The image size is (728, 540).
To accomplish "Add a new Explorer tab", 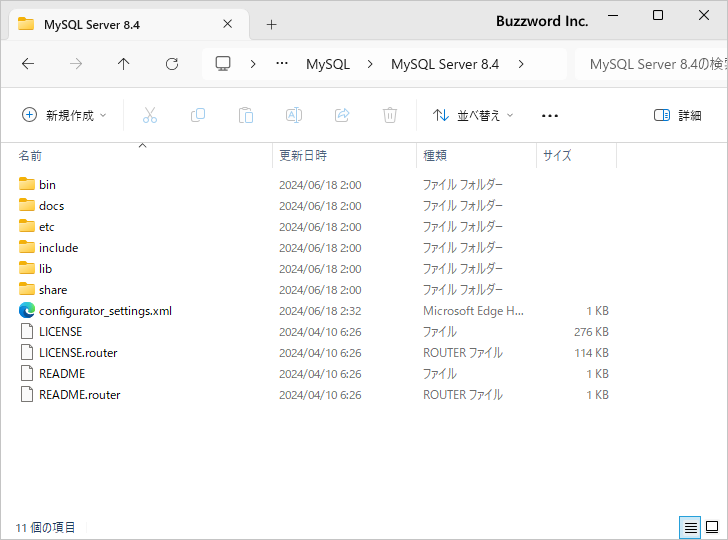I will point(272,25).
